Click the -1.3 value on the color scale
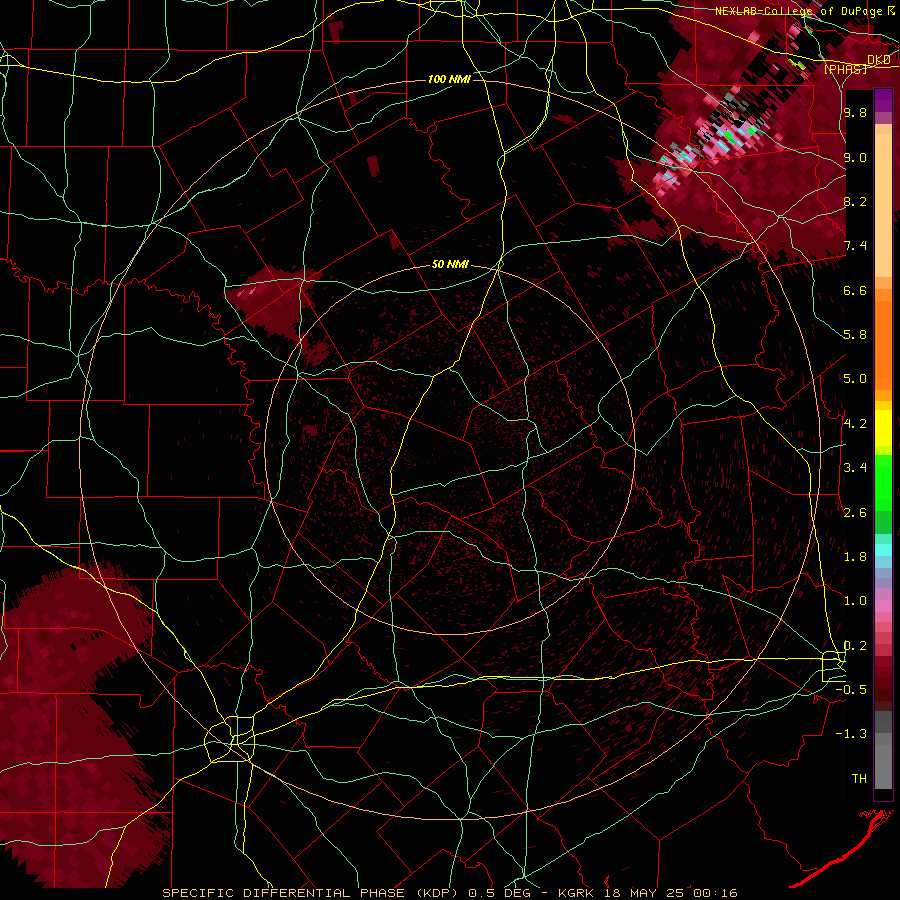900x900 pixels. click(851, 734)
